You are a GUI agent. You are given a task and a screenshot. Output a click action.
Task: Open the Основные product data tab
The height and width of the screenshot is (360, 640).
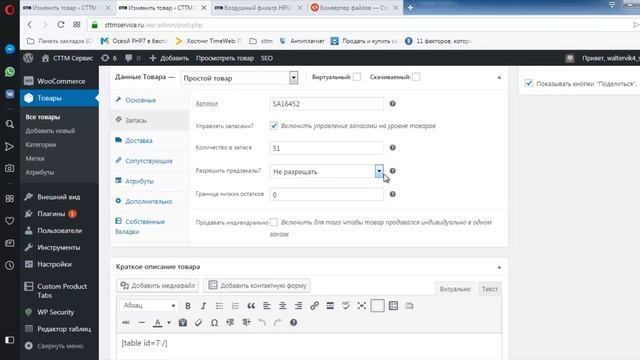pyautogui.click(x=140, y=100)
